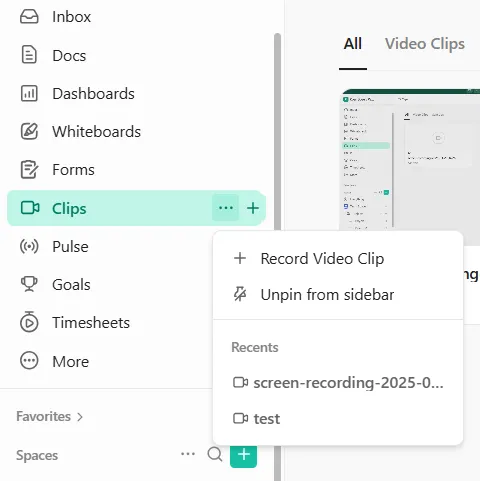Click the search magnifier beside Spaces
This screenshot has width=480, height=481.
click(215, 454)
